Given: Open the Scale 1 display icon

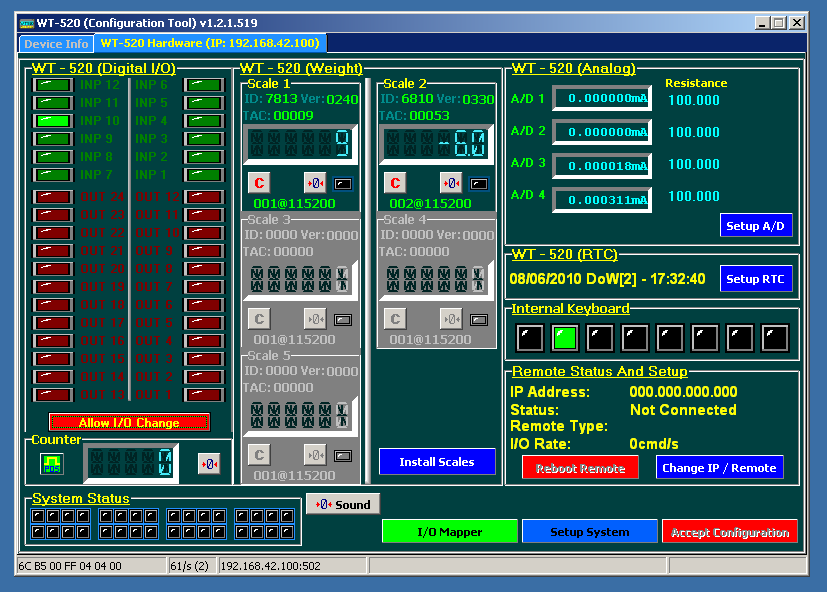Looking at the screenshot, I should (343, 184).
